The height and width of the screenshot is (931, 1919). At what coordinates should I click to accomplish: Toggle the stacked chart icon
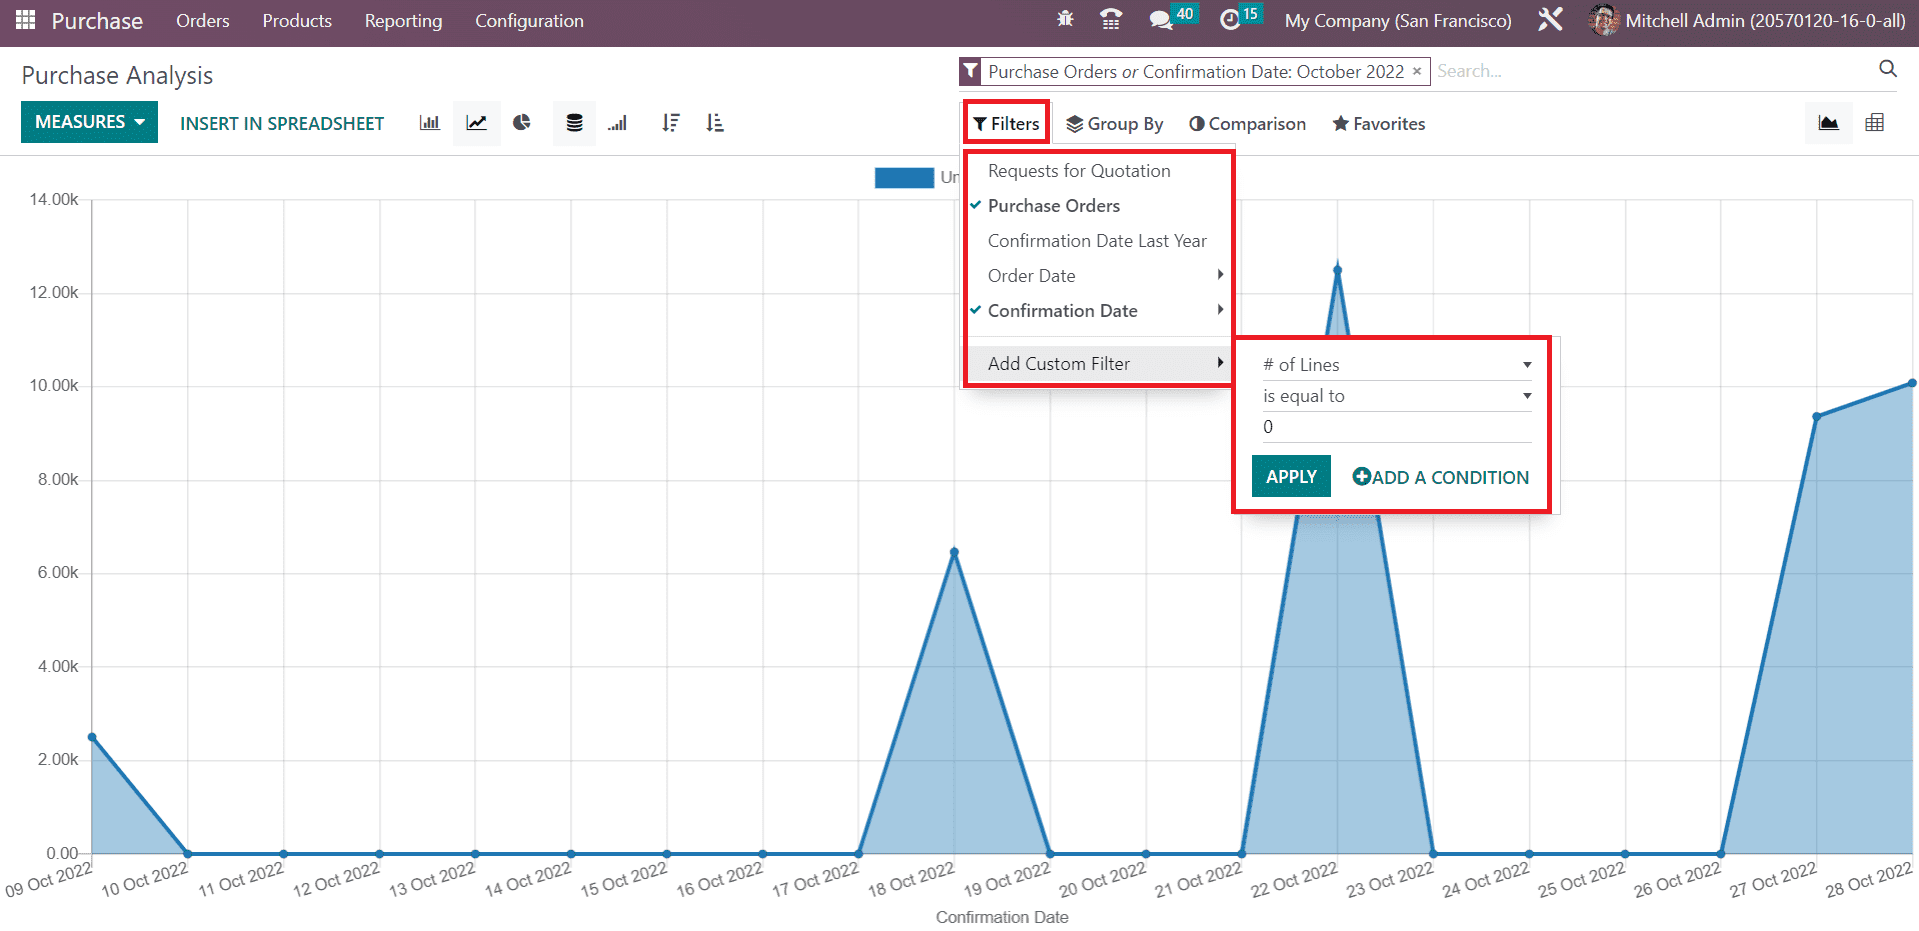pos(574,123)
